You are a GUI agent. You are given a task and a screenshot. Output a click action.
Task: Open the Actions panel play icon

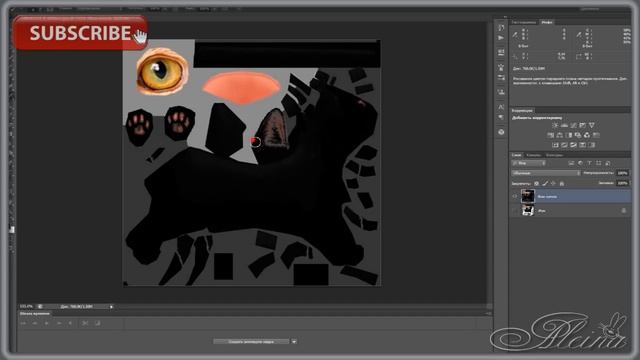pyautogui.click(x=501, y=38)
